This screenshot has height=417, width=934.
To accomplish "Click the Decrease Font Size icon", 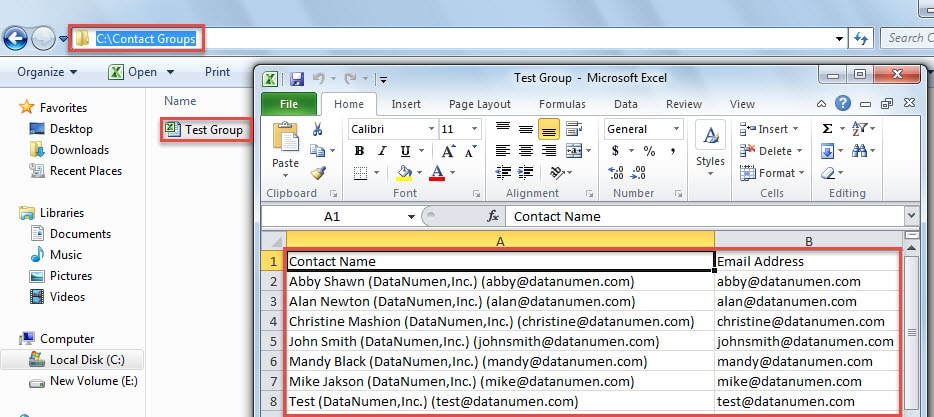I will pyautogui.click(x=471, y=151).
